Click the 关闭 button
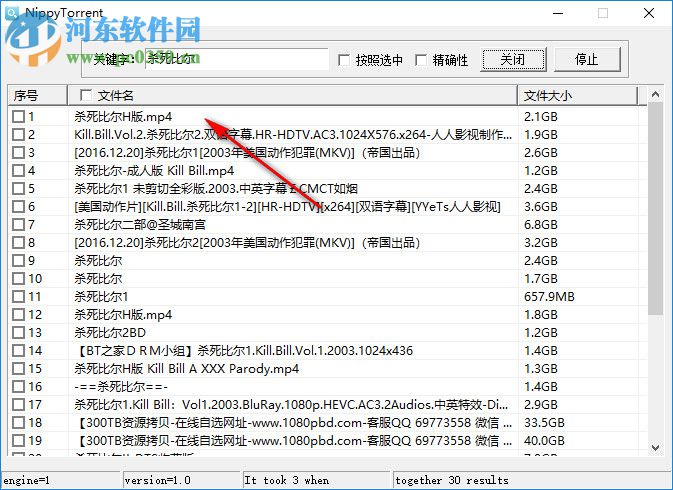This screenshot has width=673, height=490. (x=513, y=59)
